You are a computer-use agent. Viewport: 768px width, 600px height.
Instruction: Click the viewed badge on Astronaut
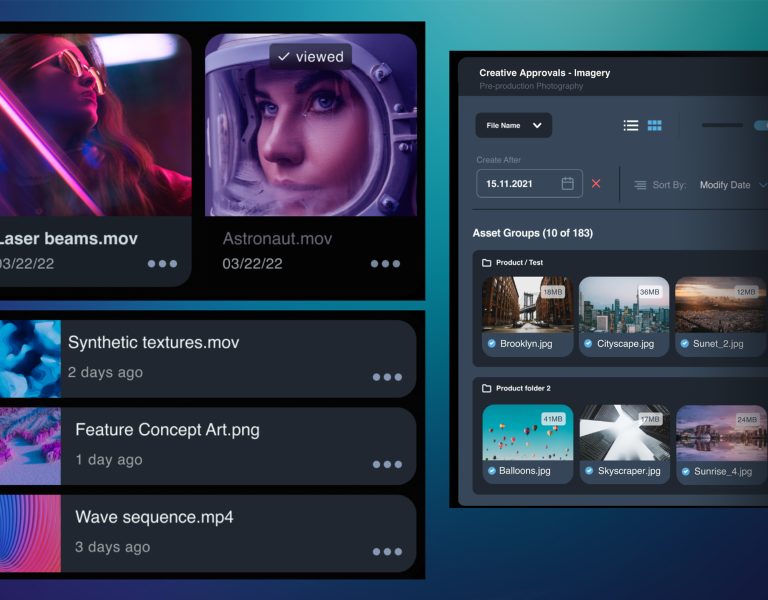click(310, 57)
